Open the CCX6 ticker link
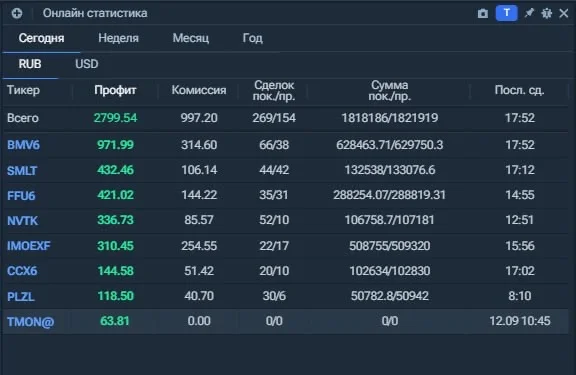Viewport: 576px width, 375px height. click(22, 271)
